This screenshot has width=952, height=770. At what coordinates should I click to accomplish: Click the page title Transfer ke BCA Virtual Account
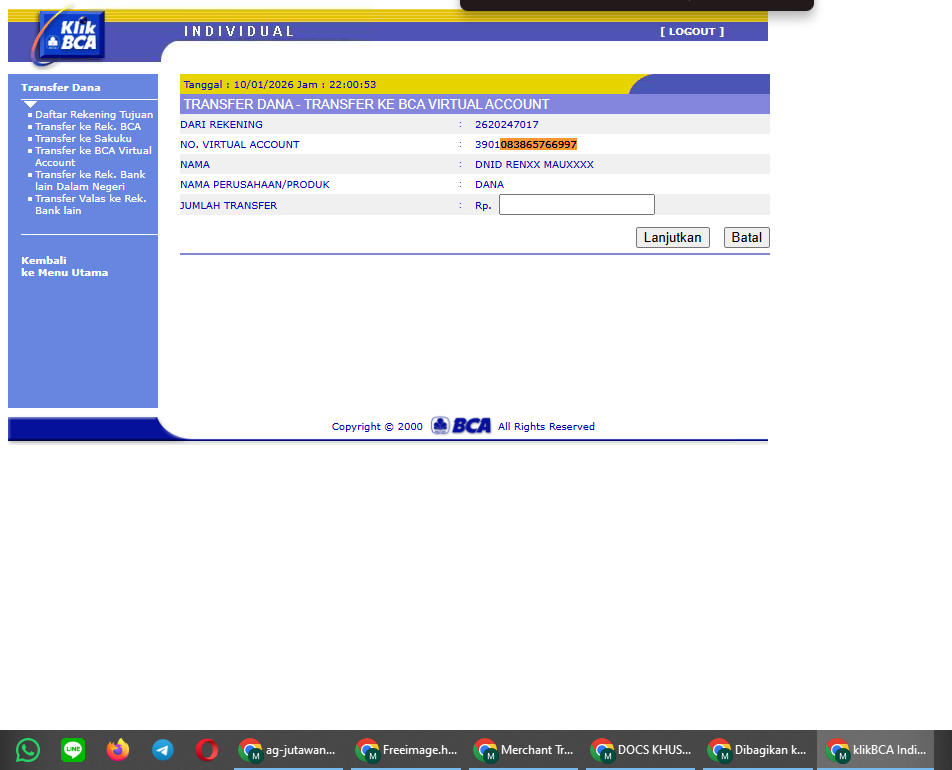(366, 104)
